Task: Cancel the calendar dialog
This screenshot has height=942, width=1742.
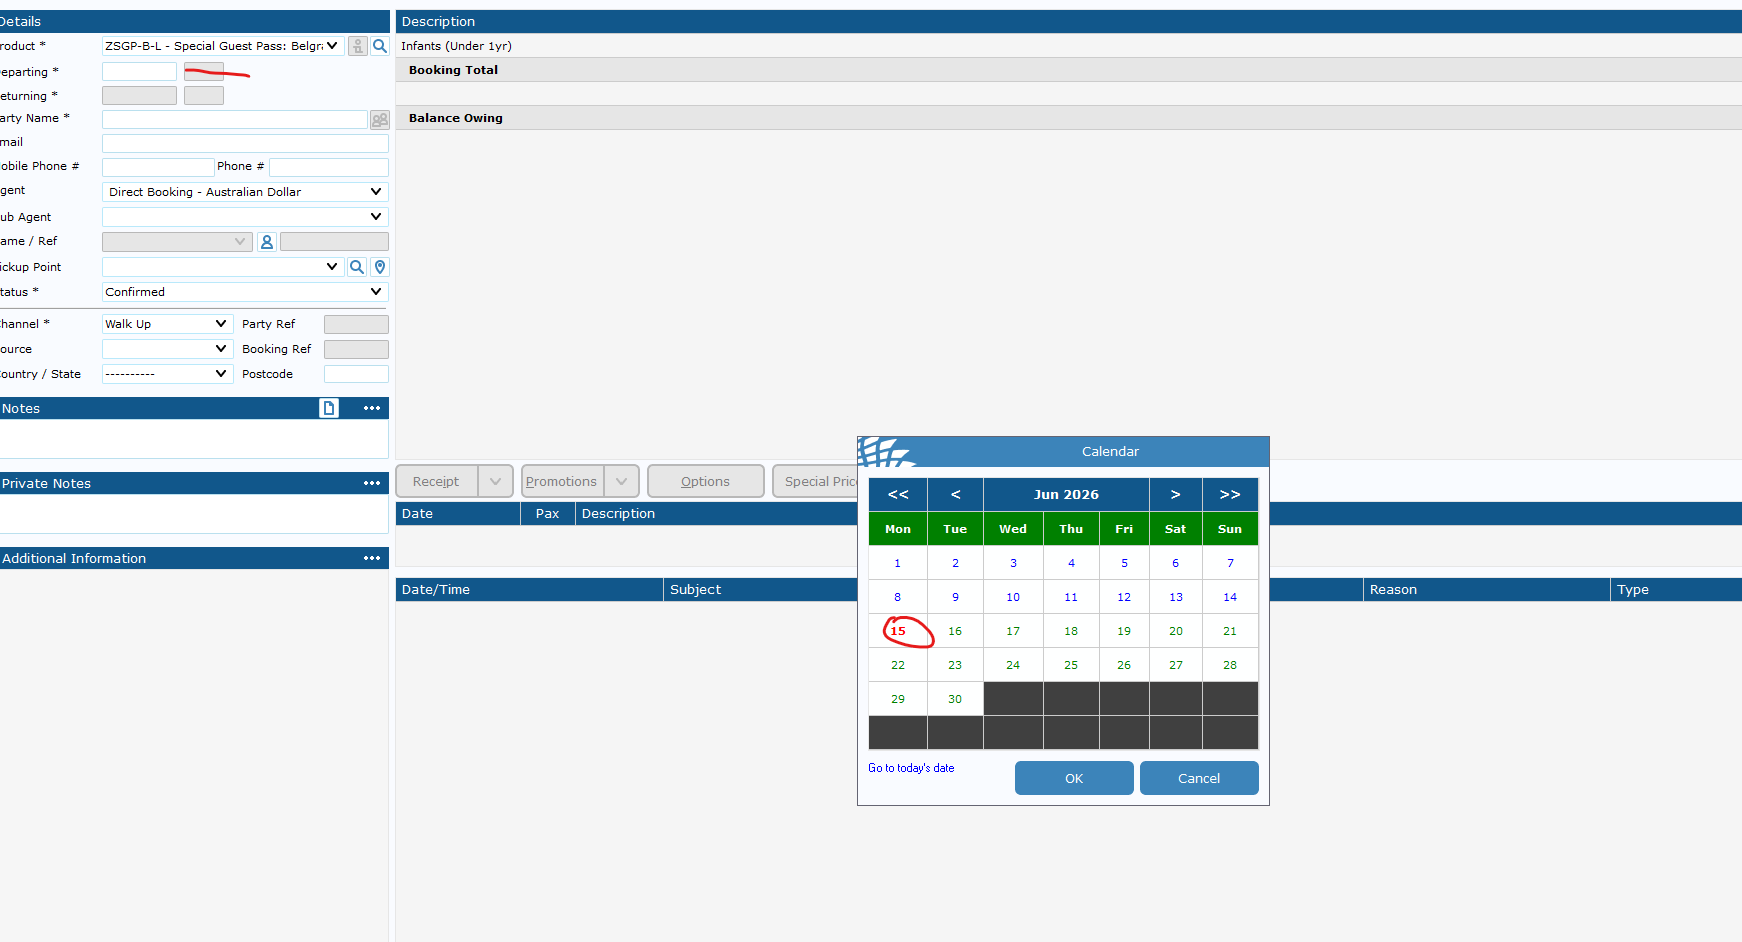Action: click(1199, 778)
